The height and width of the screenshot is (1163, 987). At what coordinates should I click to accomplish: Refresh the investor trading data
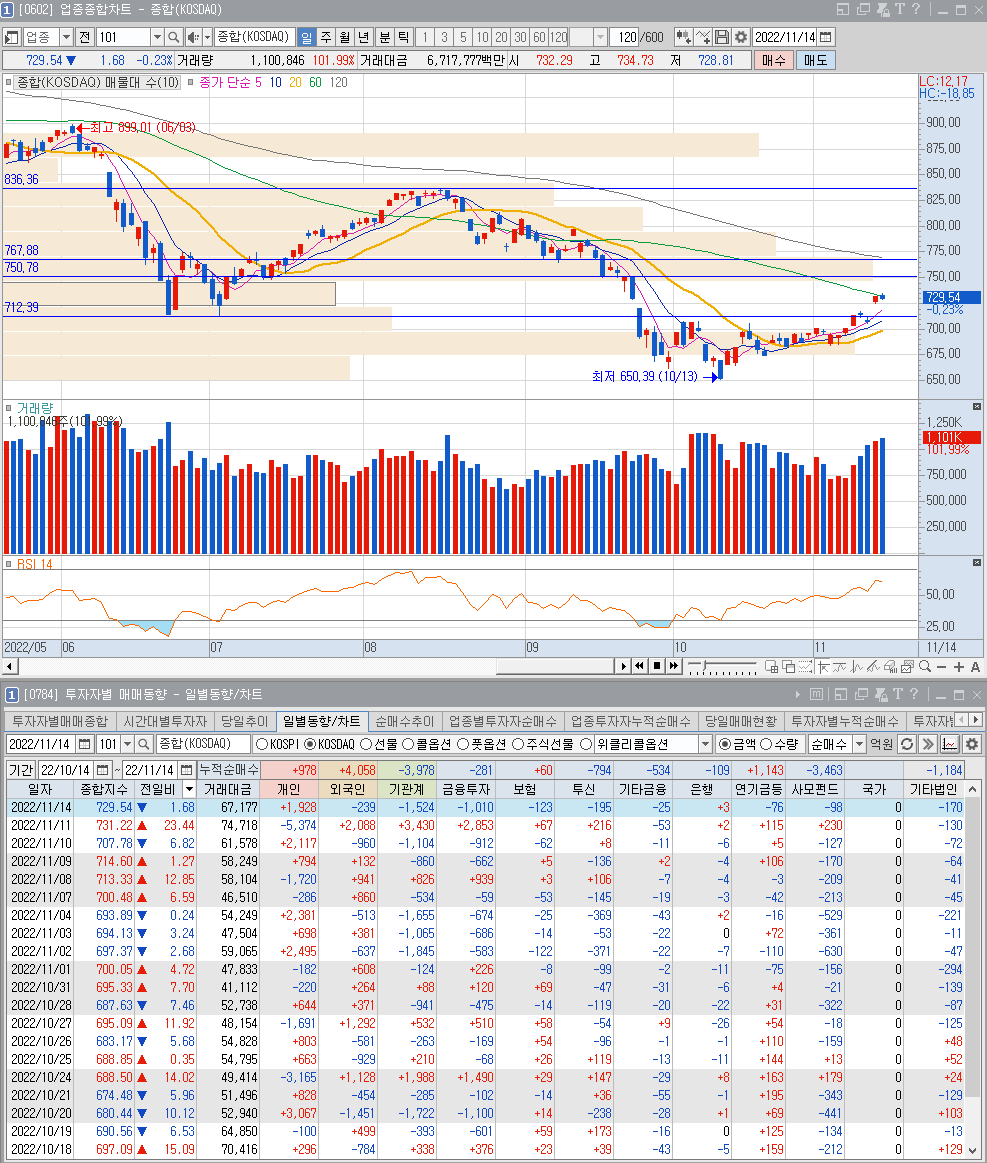coord(907,744)
